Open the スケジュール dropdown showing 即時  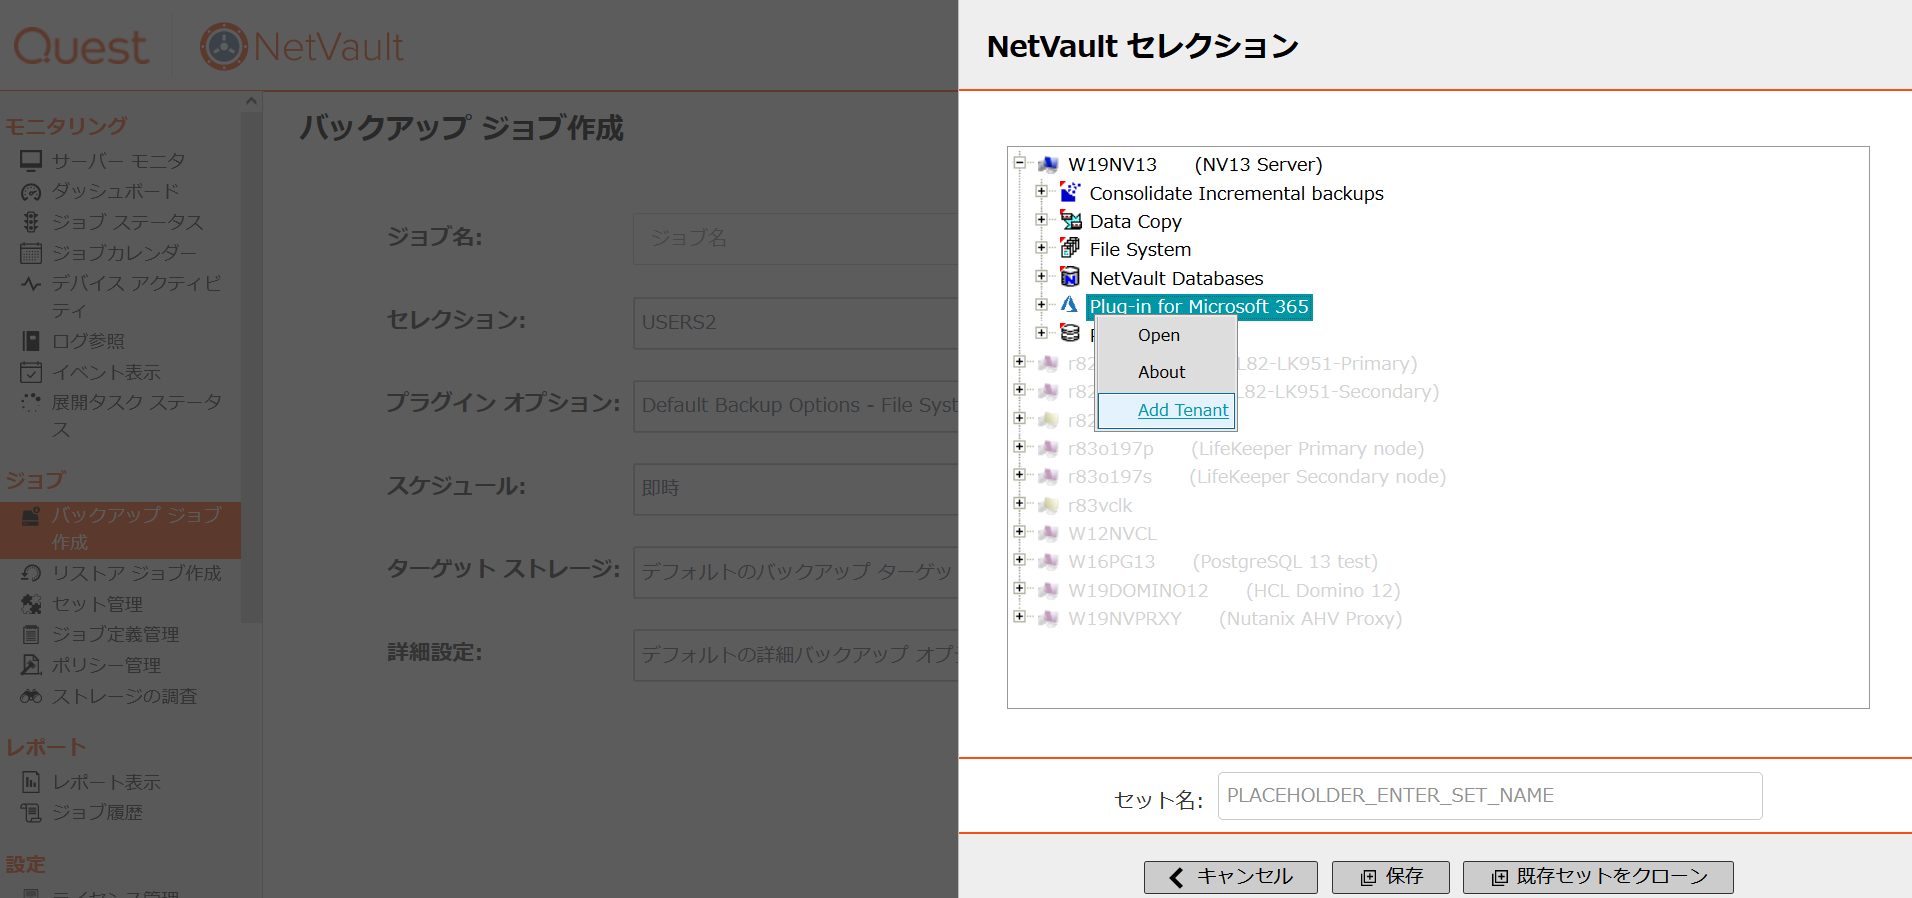(795, 488)
